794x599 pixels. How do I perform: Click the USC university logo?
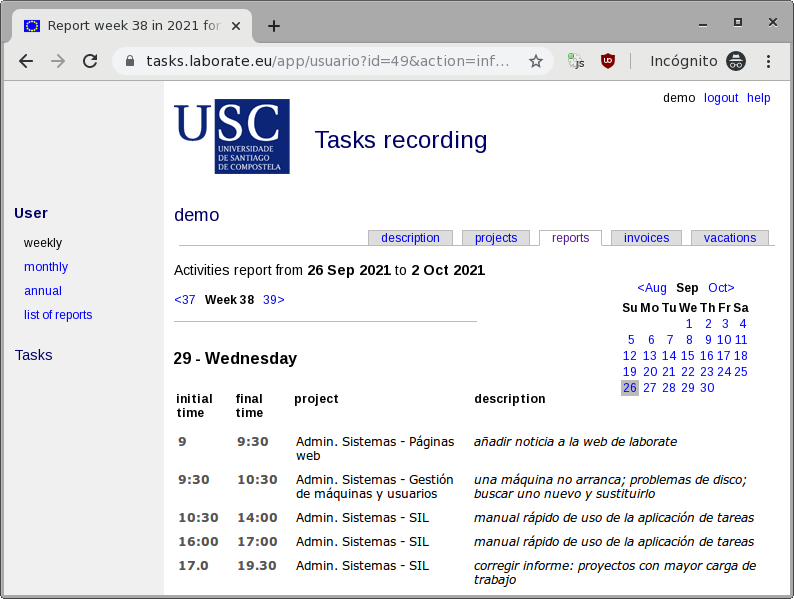click(232, 136)
